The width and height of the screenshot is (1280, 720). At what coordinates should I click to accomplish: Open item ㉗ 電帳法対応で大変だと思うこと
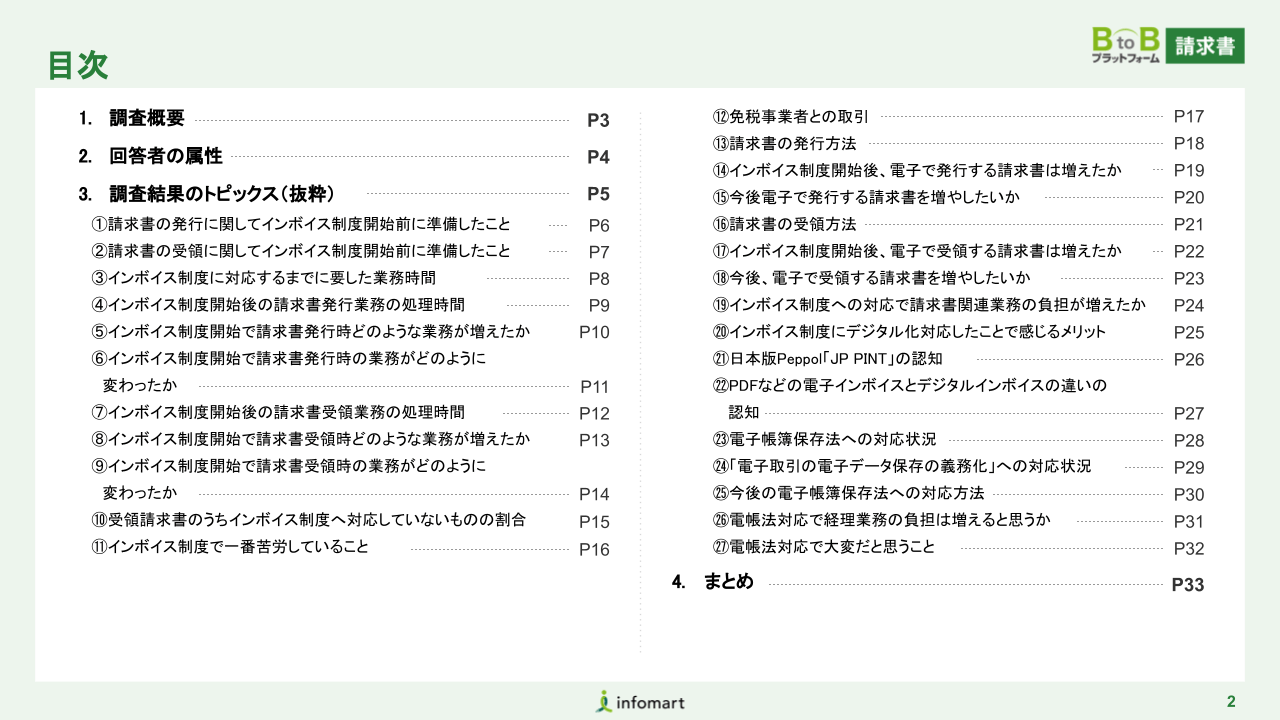click(x=824, y=547)
